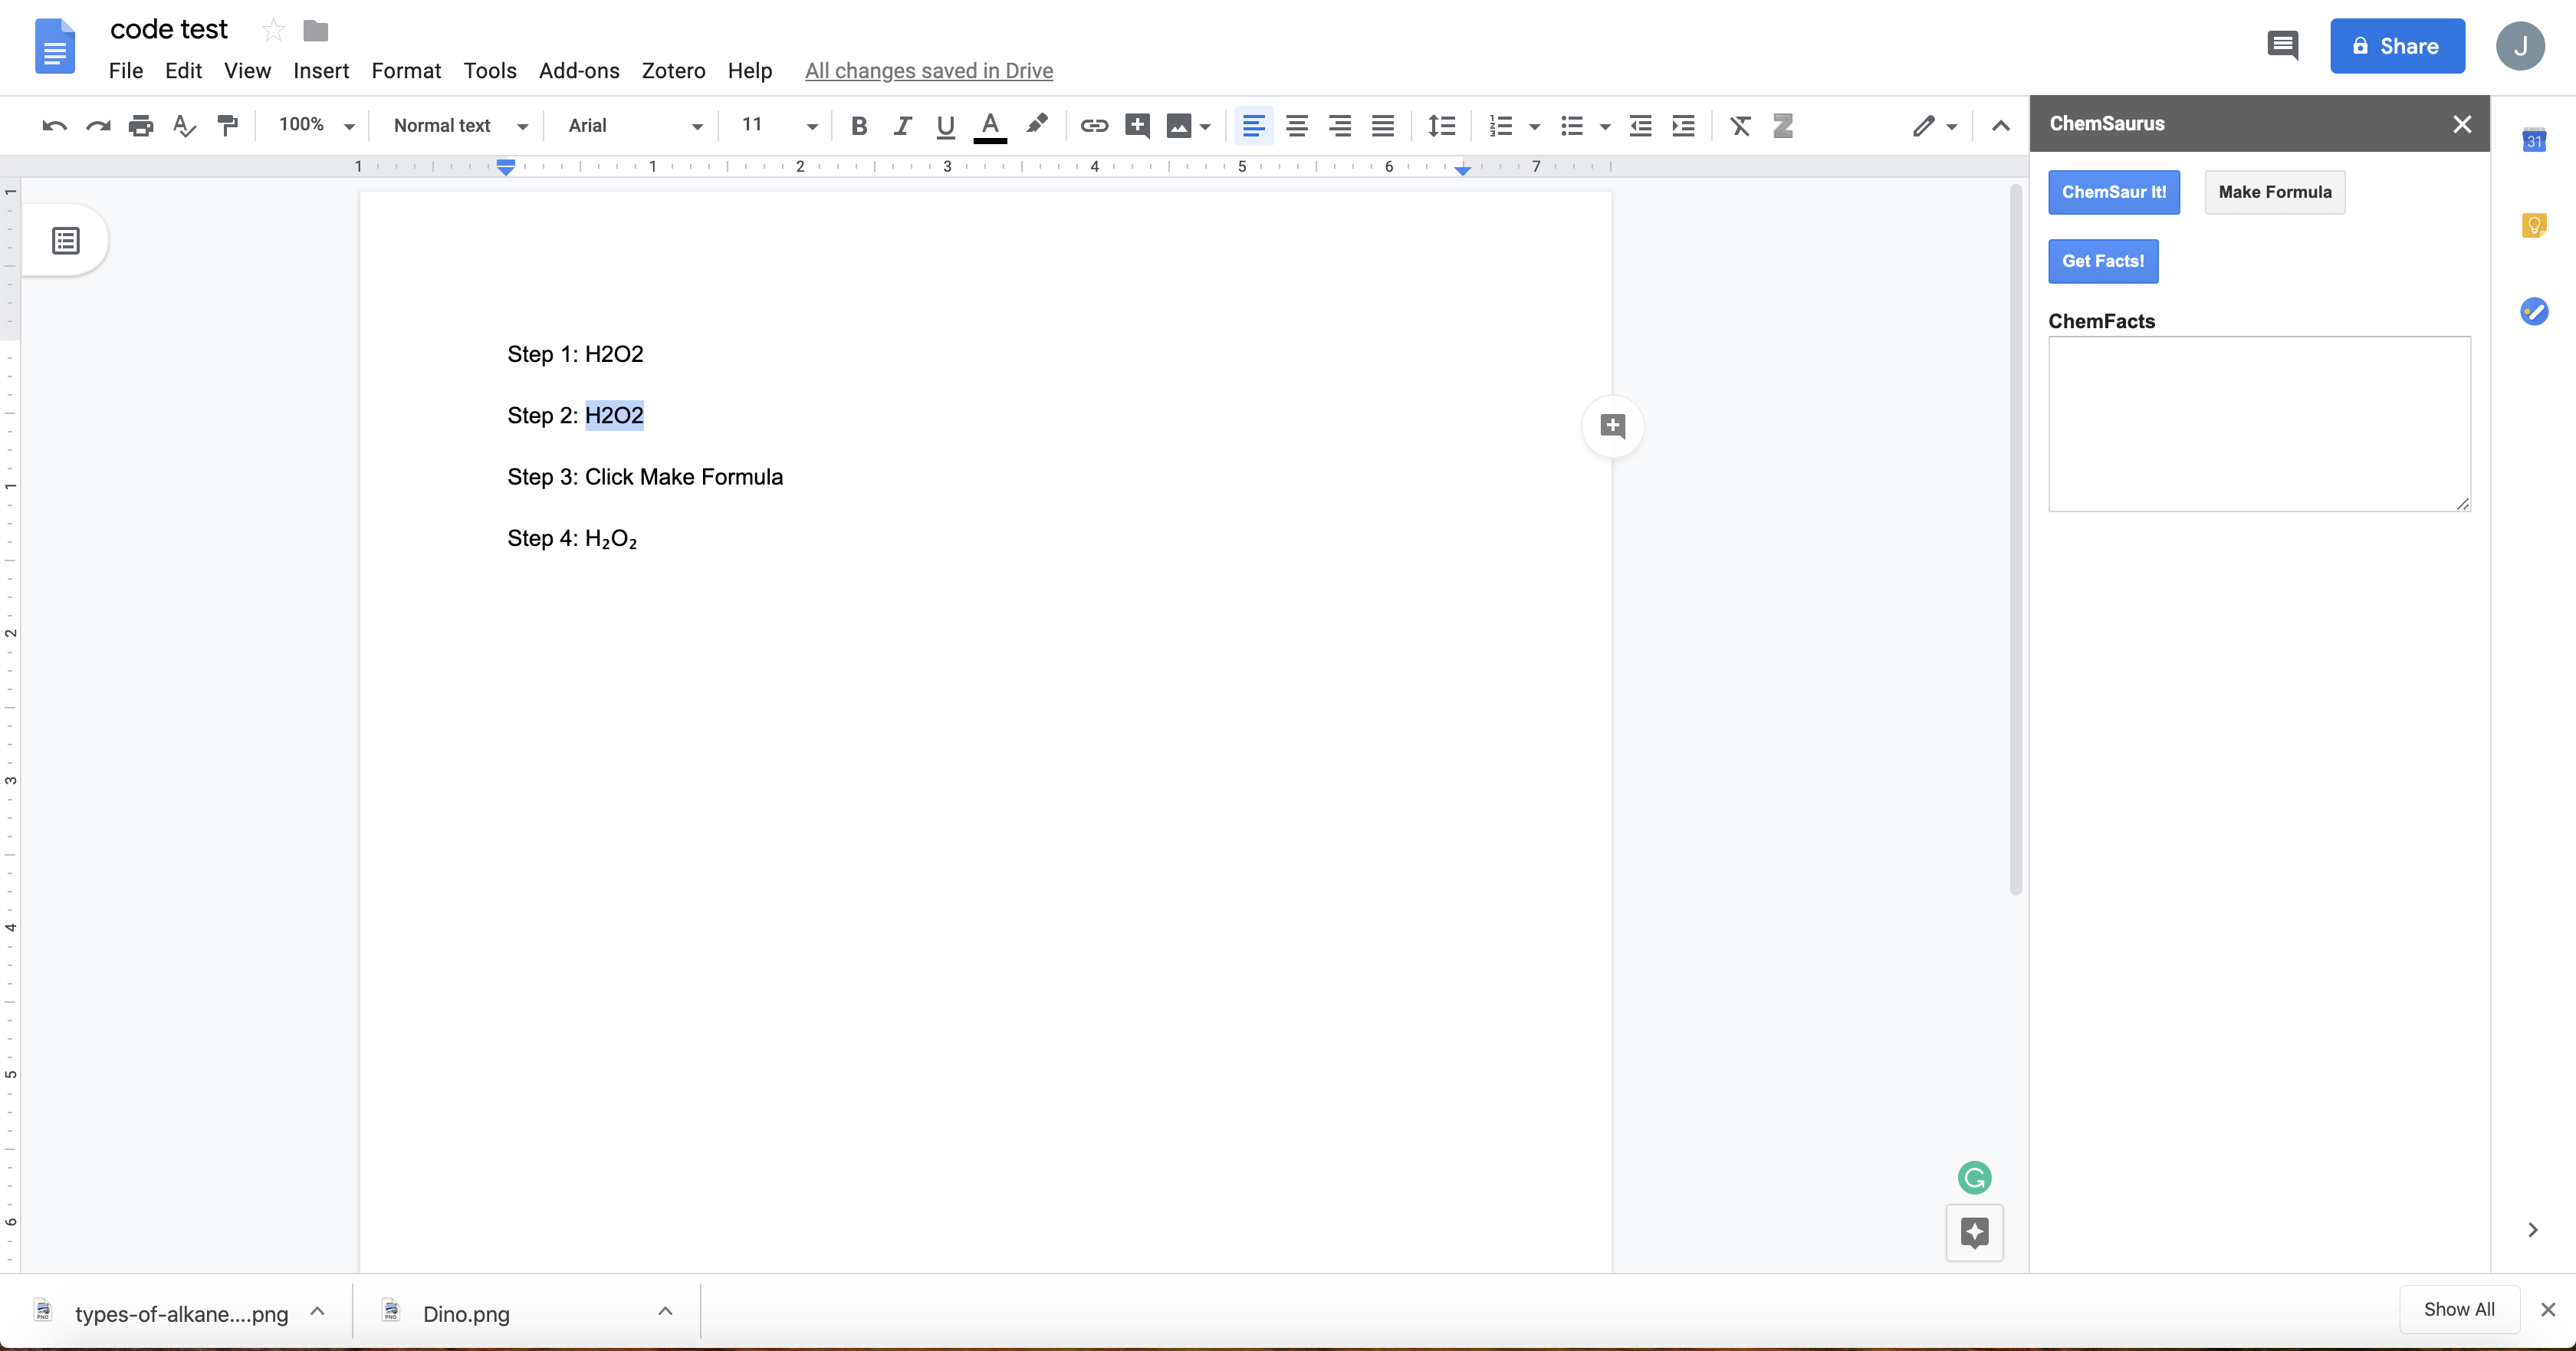Toggle italic formatting

902,125
